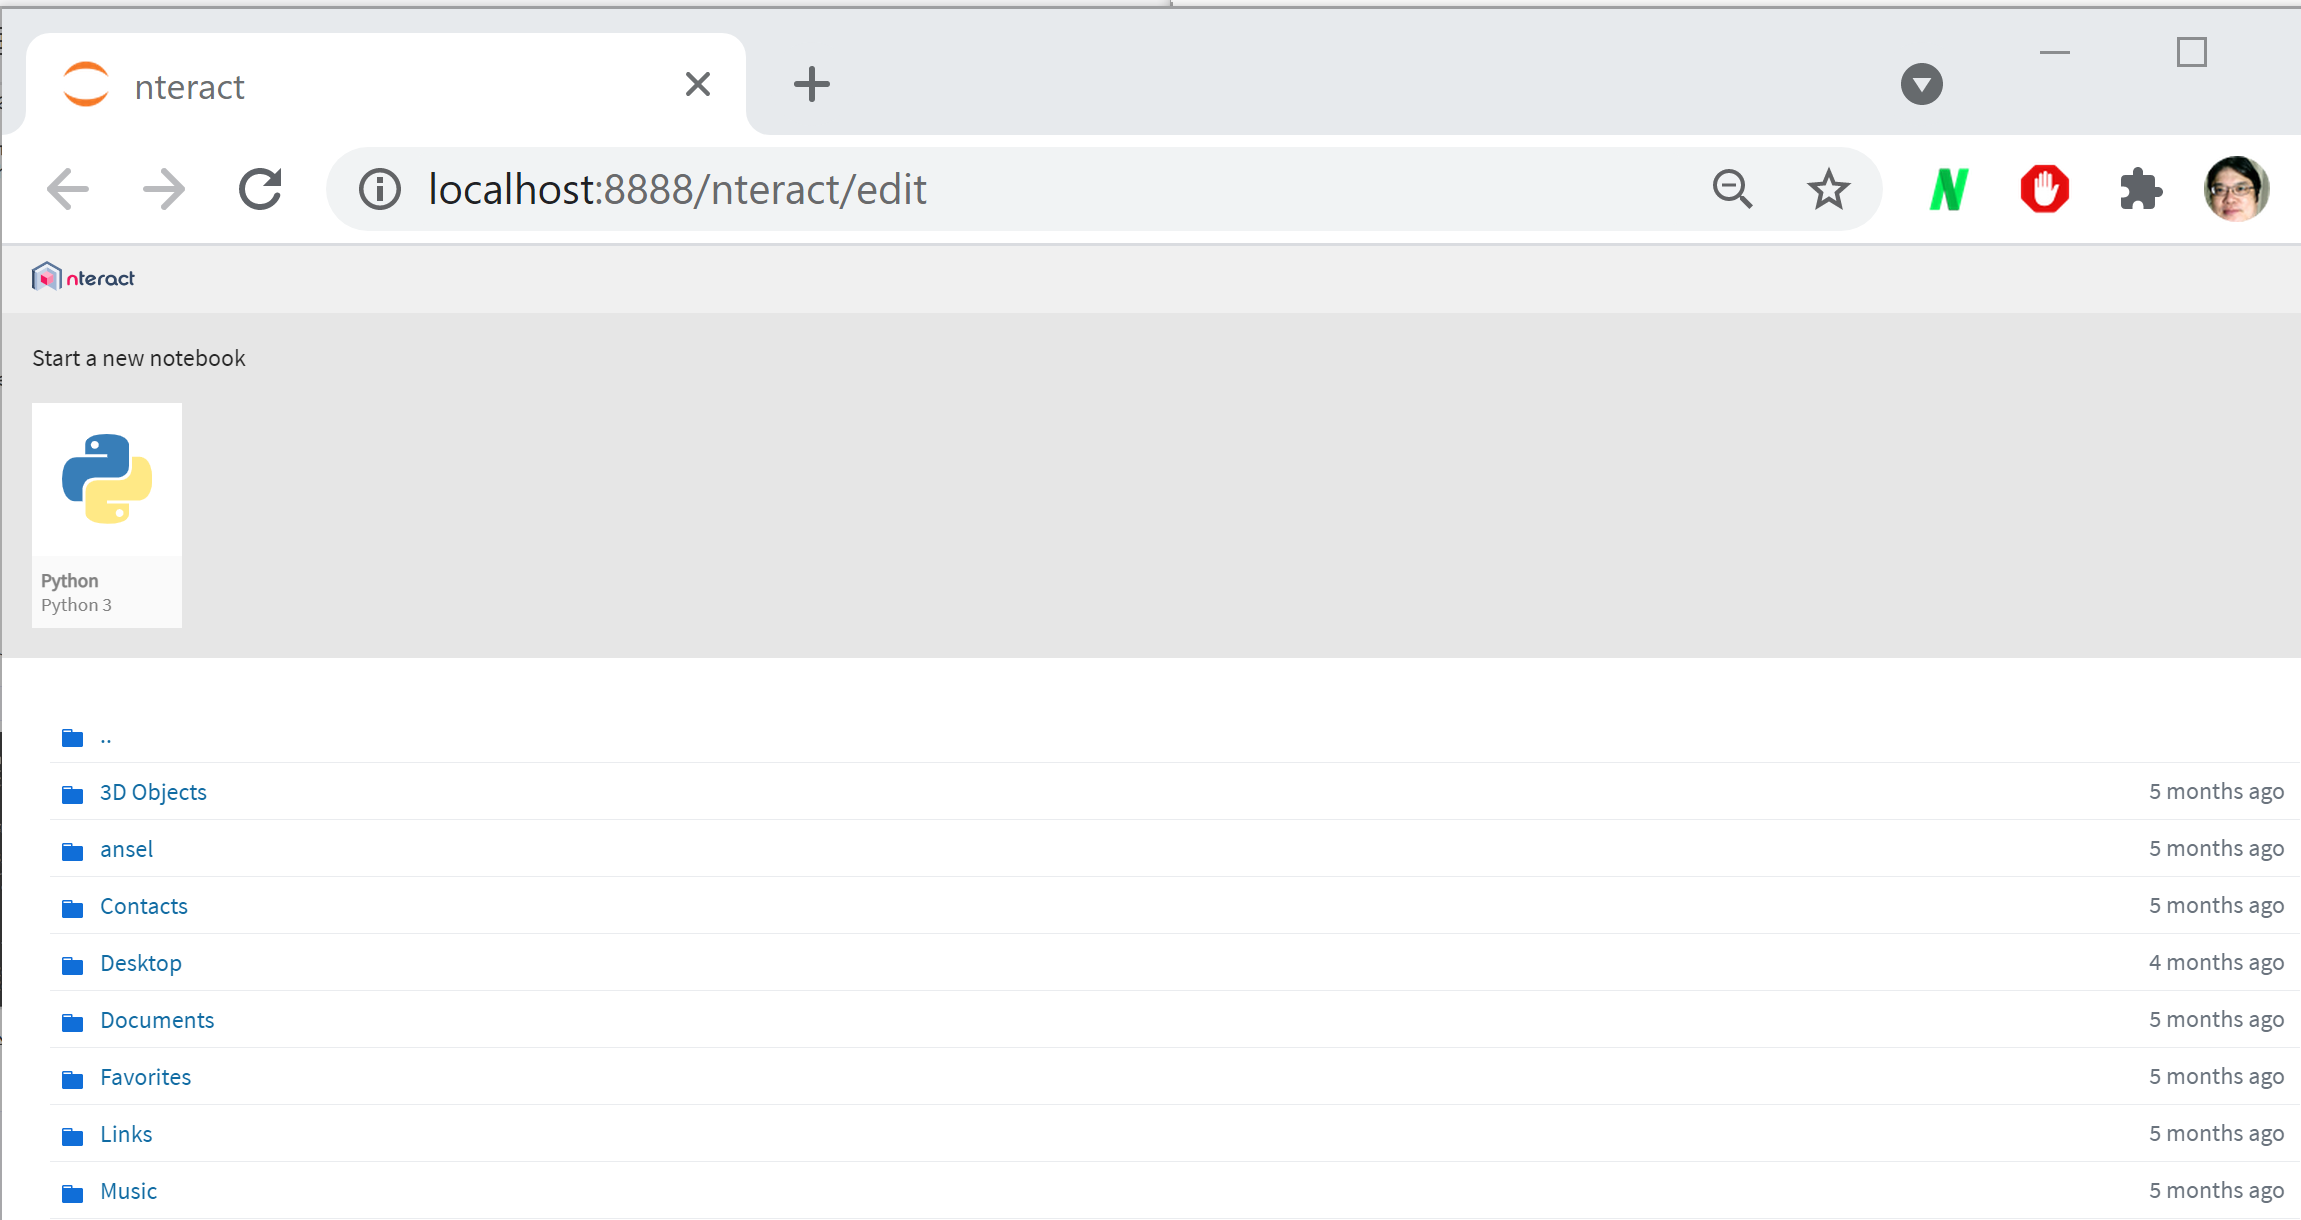View site information for localhost
The width and height of the screenshot is (2301, 1220).
point(380,189)
